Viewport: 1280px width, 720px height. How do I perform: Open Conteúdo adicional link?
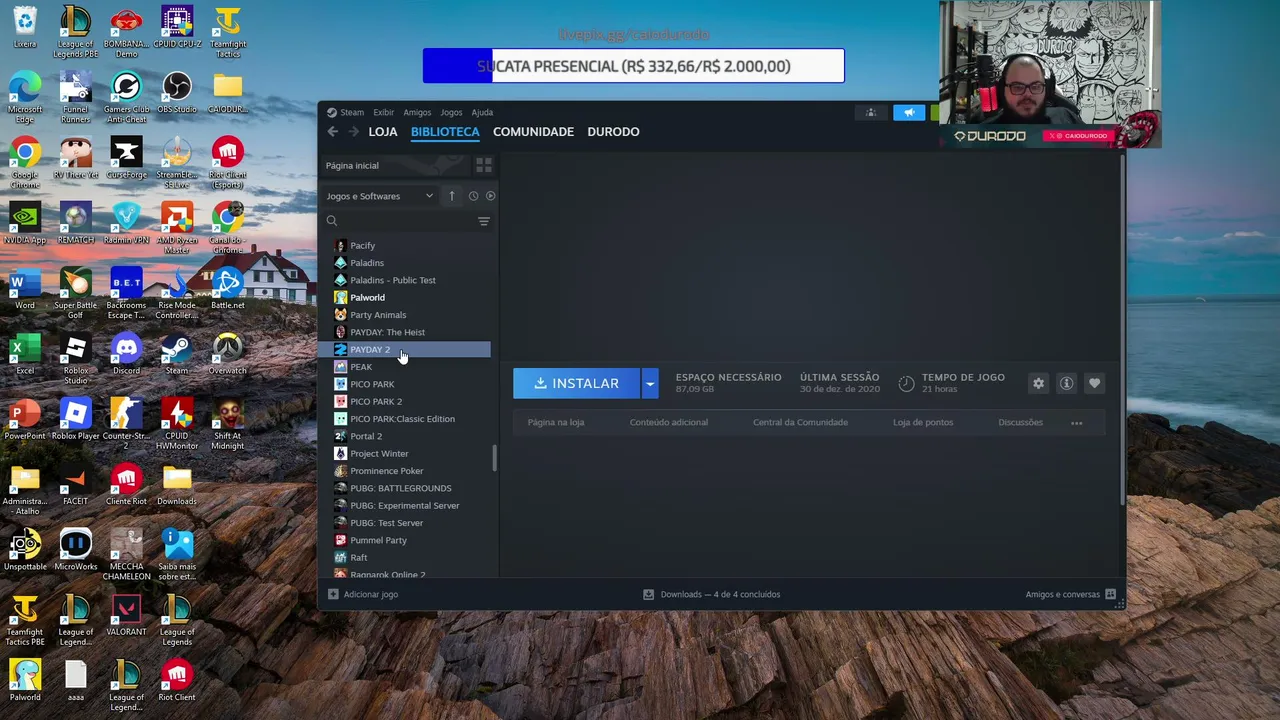click(x=669, y=422)
